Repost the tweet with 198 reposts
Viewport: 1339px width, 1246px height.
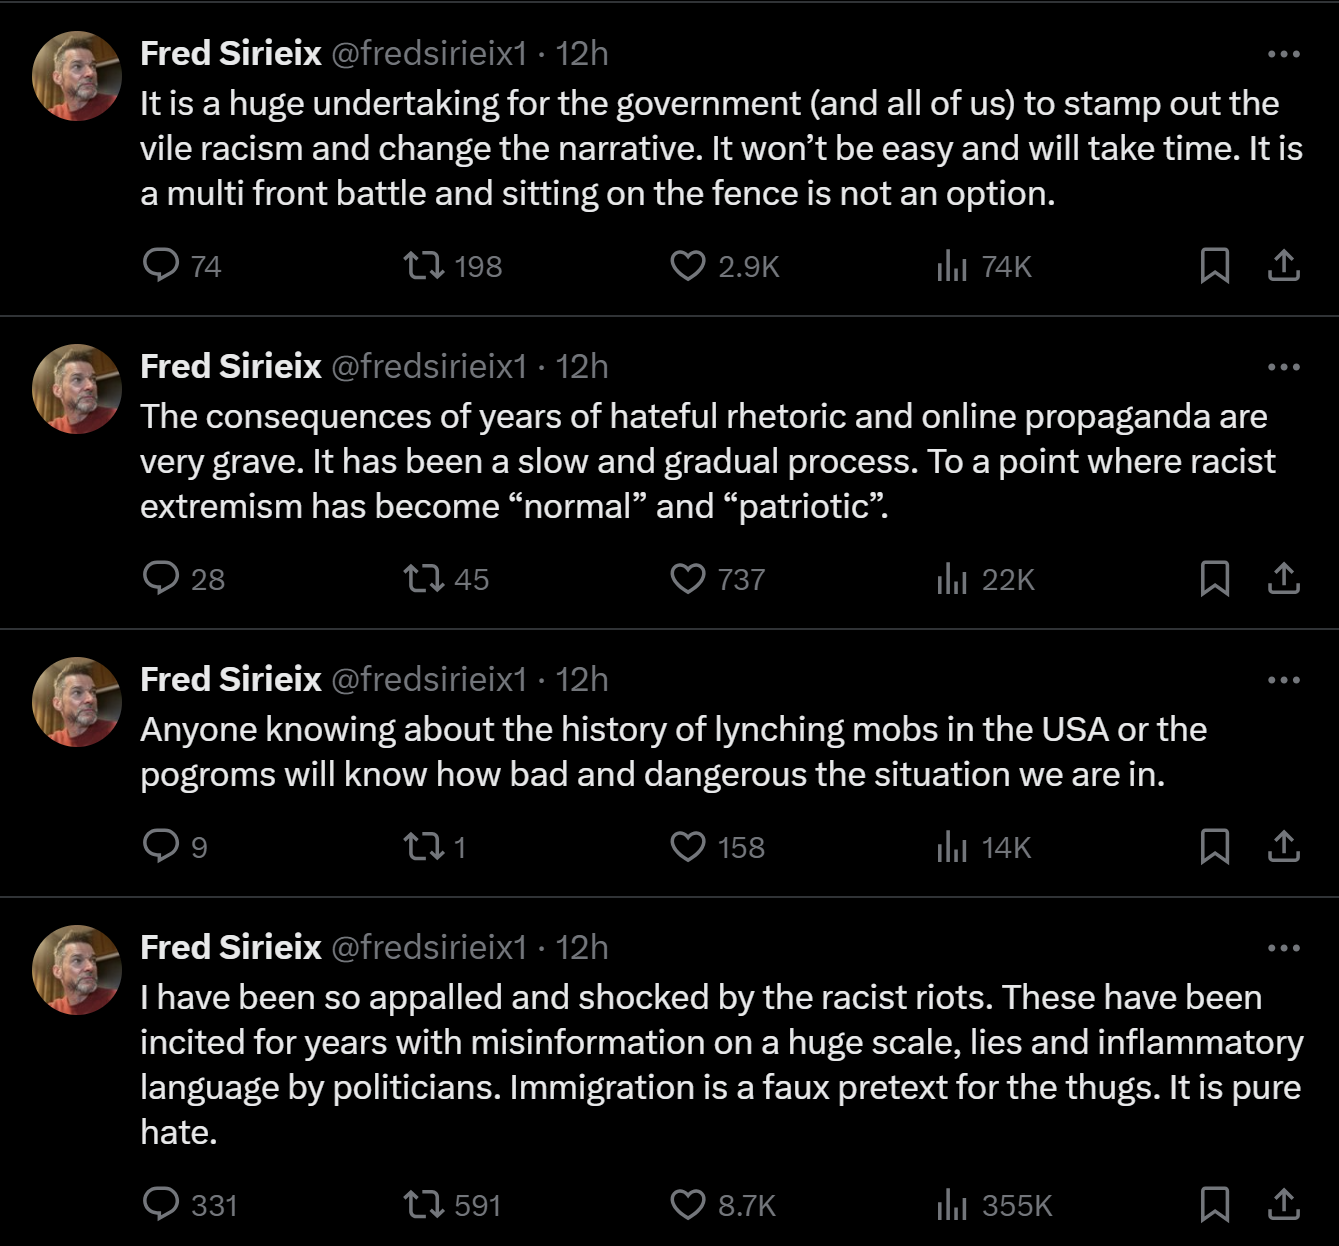424,265
